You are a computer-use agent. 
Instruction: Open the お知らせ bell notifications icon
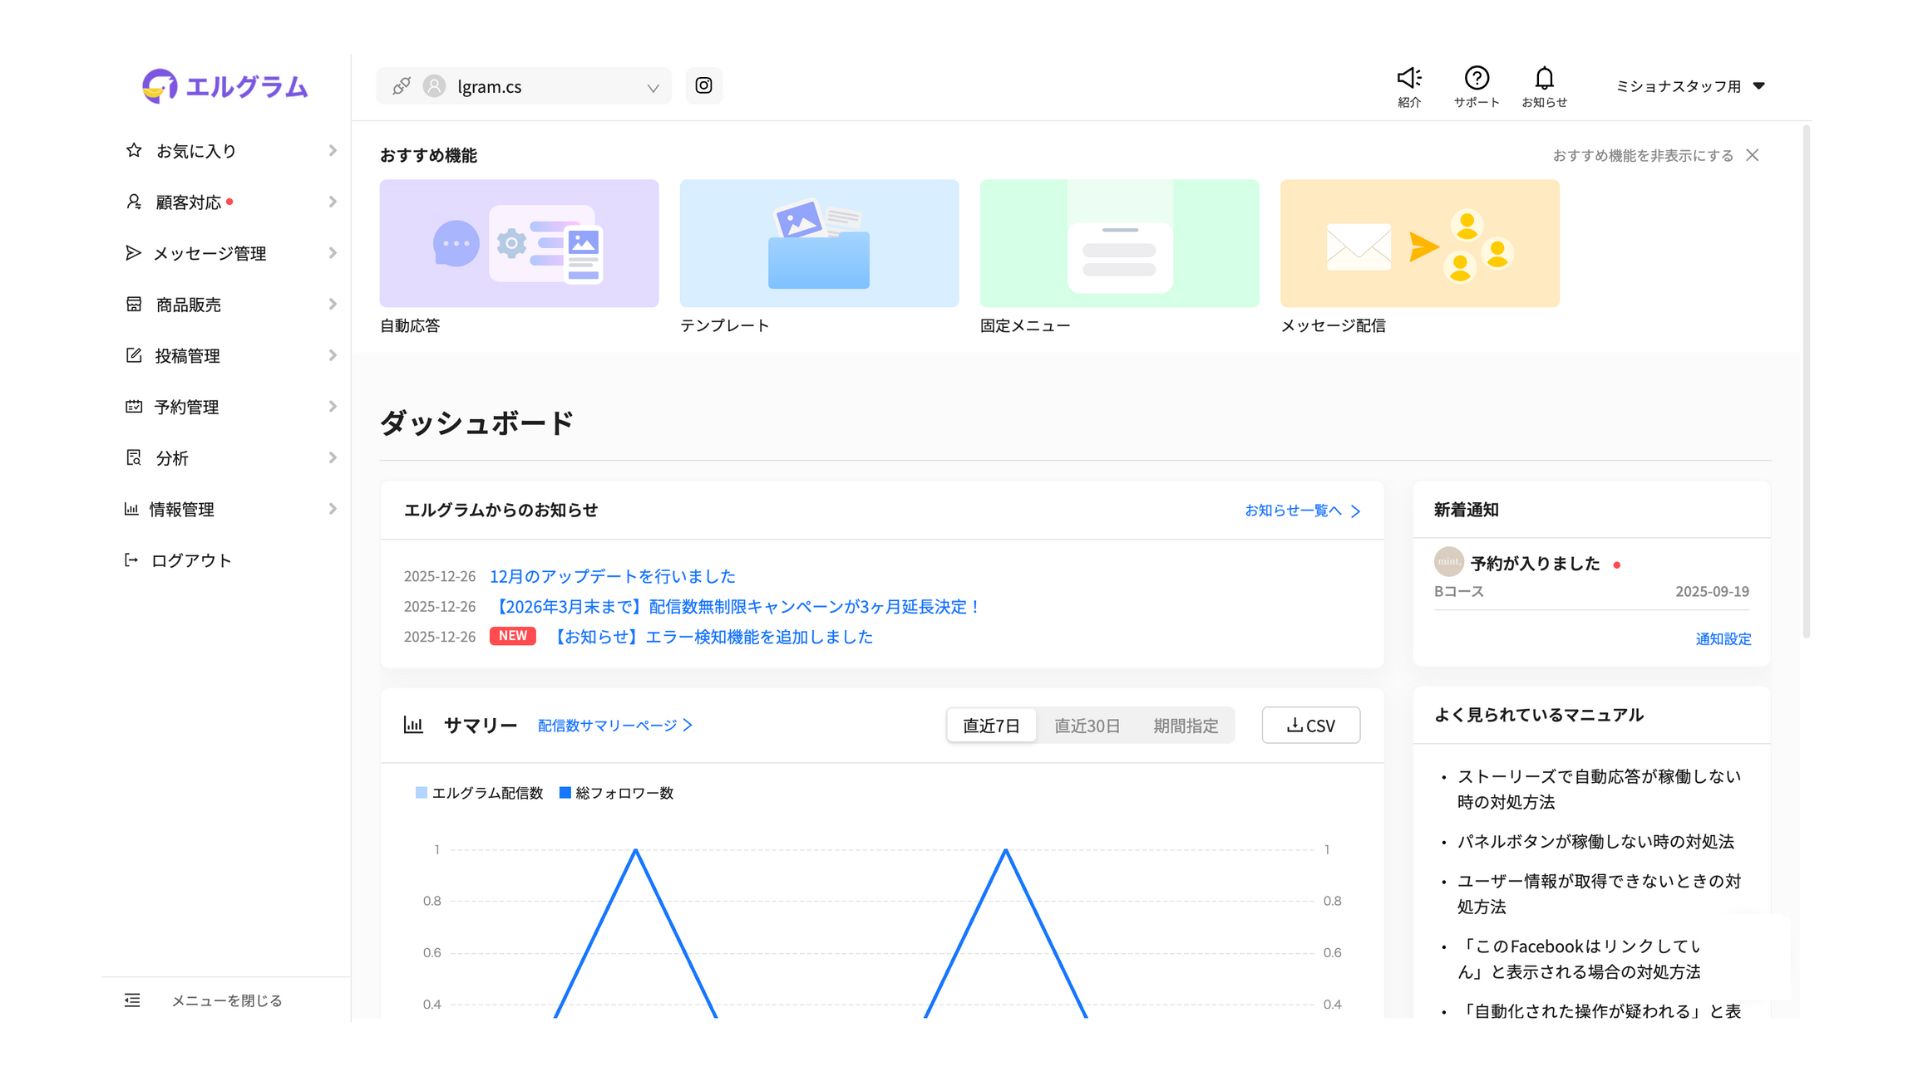1544,78
